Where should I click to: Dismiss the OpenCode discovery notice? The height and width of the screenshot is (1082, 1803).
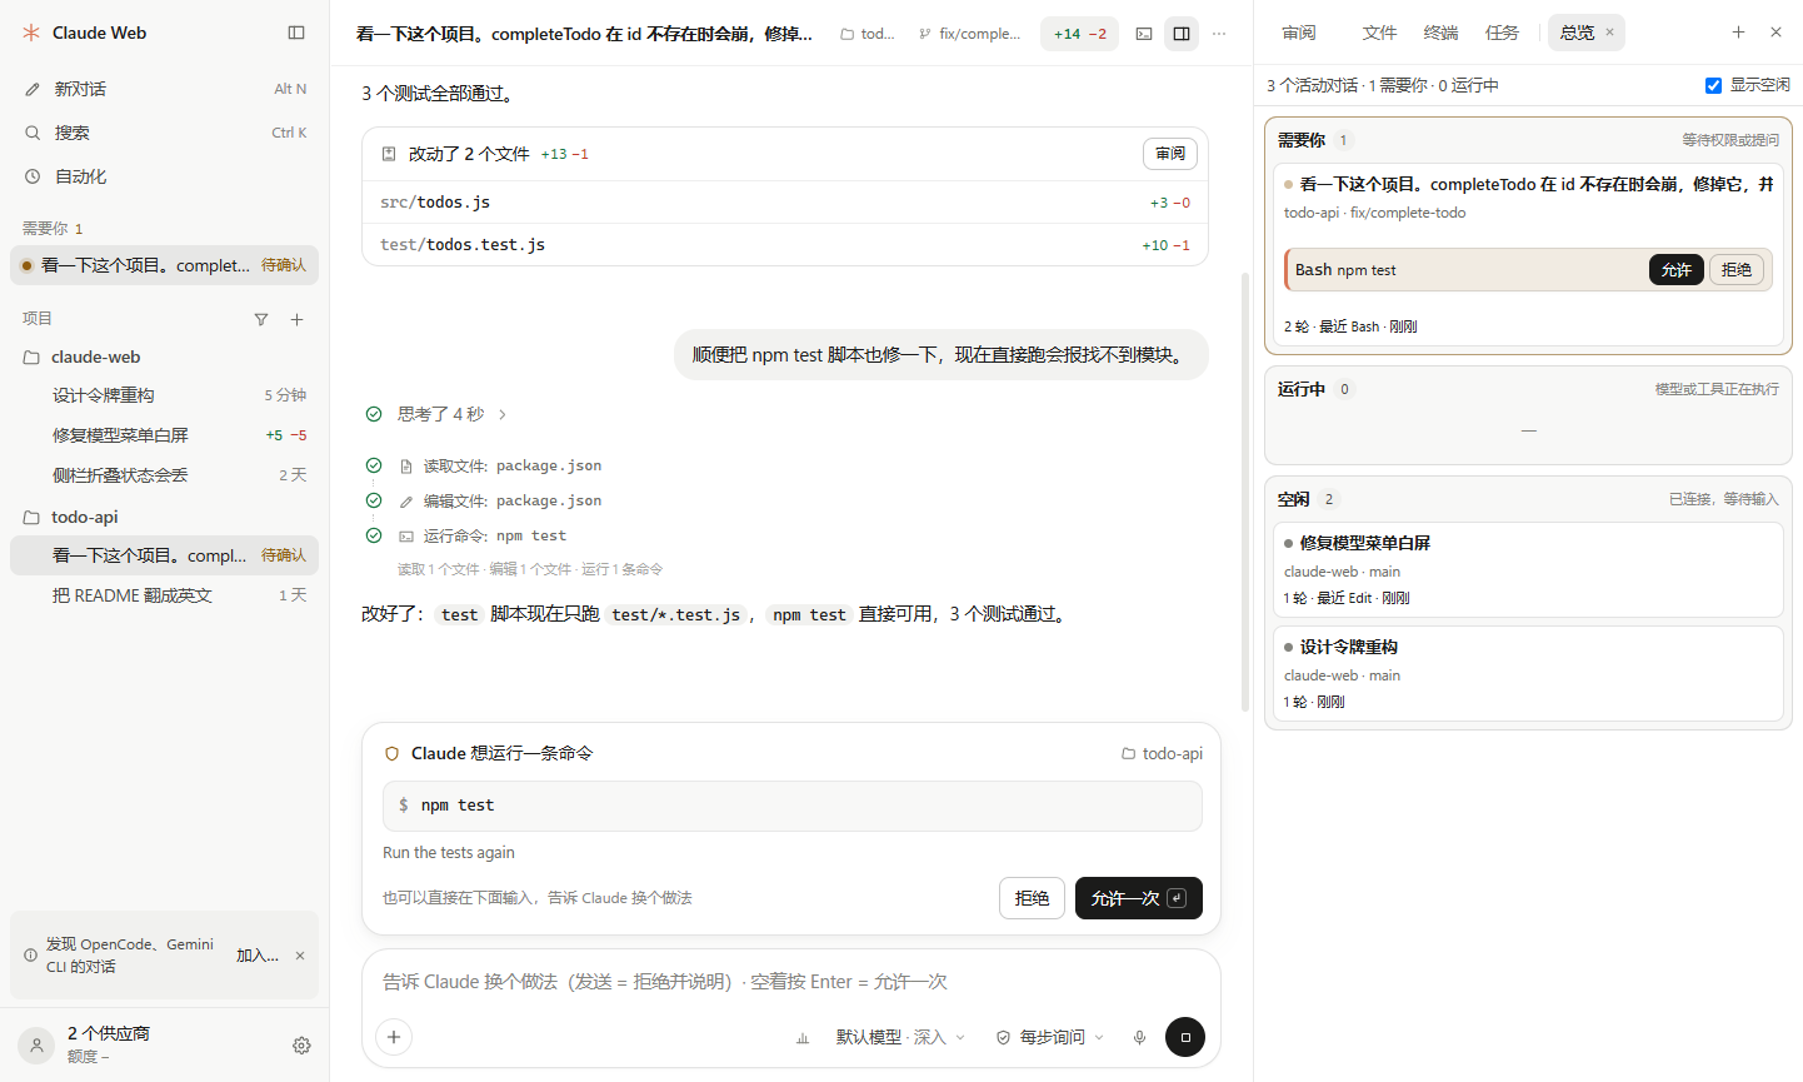pyautogui.click(x=300, y=955)
